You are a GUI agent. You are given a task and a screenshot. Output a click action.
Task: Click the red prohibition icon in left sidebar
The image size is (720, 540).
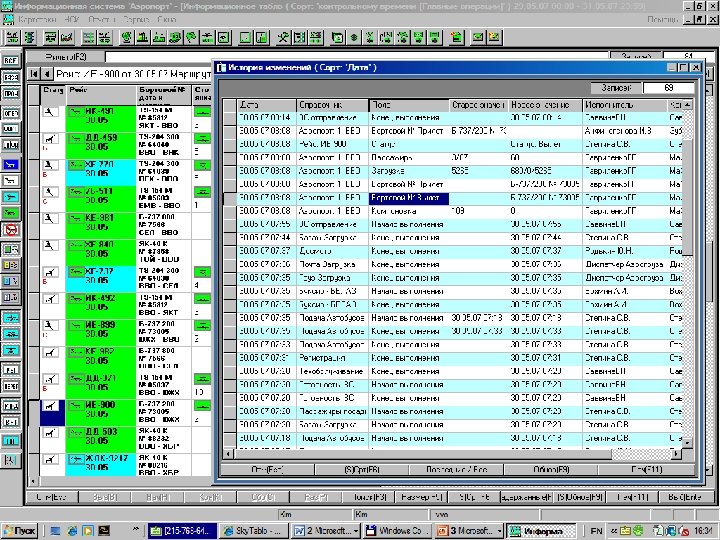[x=11, y=230]
